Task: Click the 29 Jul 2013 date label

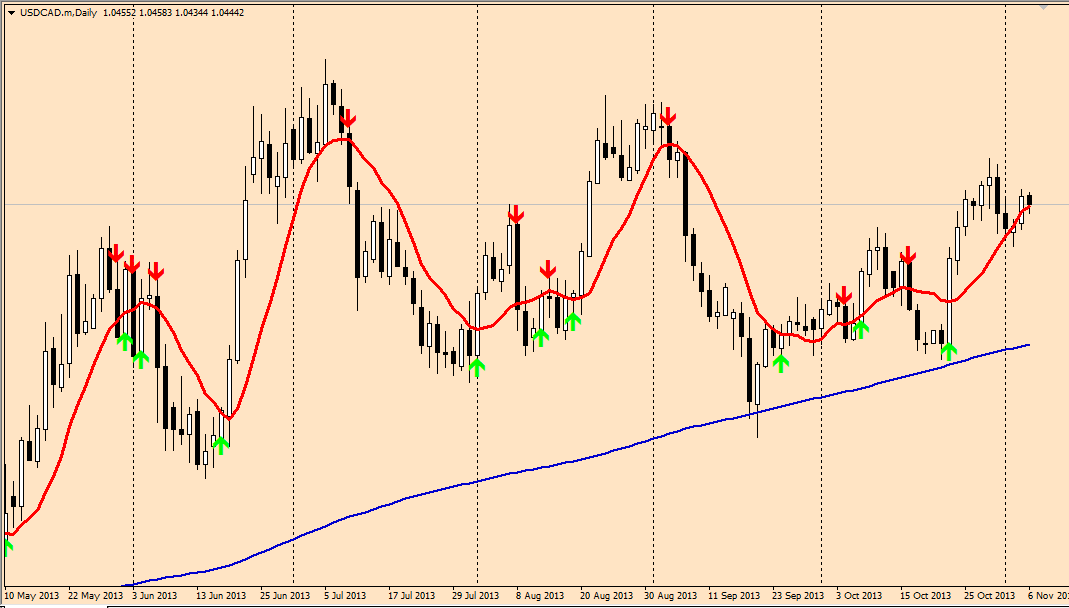Action: (476, 595)
